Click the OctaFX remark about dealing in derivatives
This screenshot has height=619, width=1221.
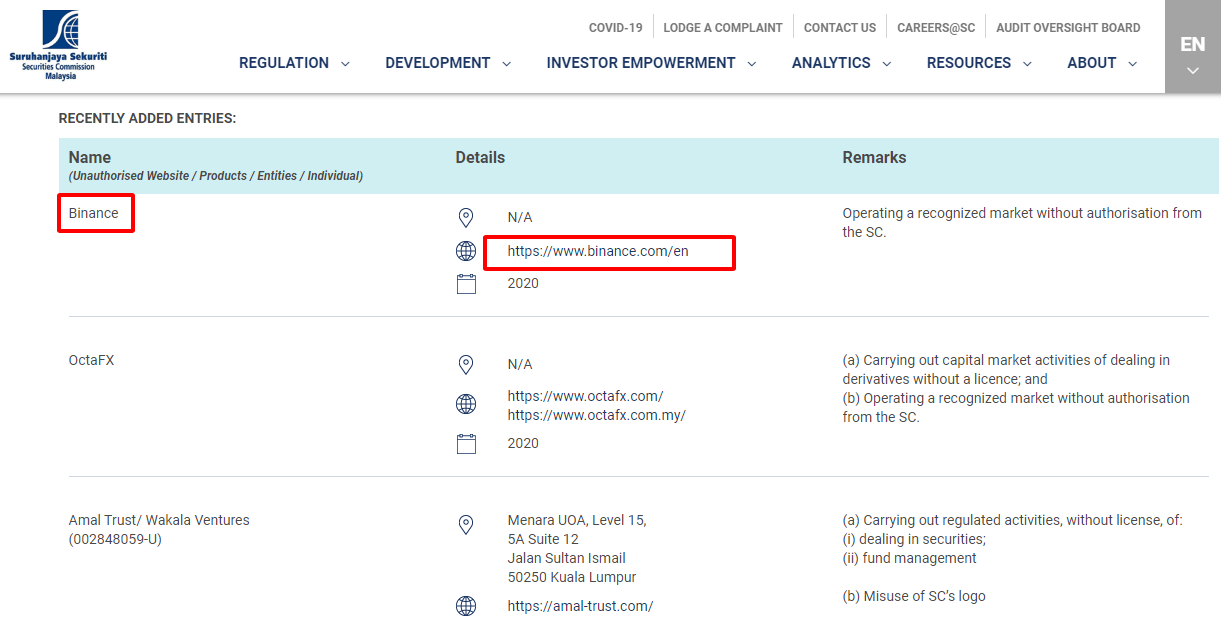[x=1006, y=369]
